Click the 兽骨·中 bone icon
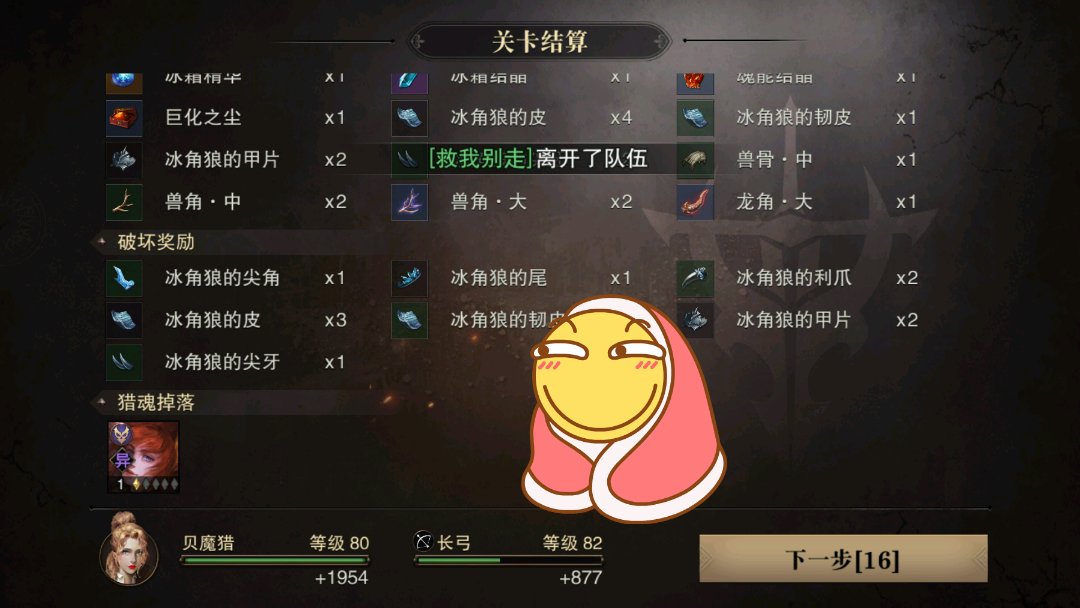 pyautogui.click(x=695, y=160)
